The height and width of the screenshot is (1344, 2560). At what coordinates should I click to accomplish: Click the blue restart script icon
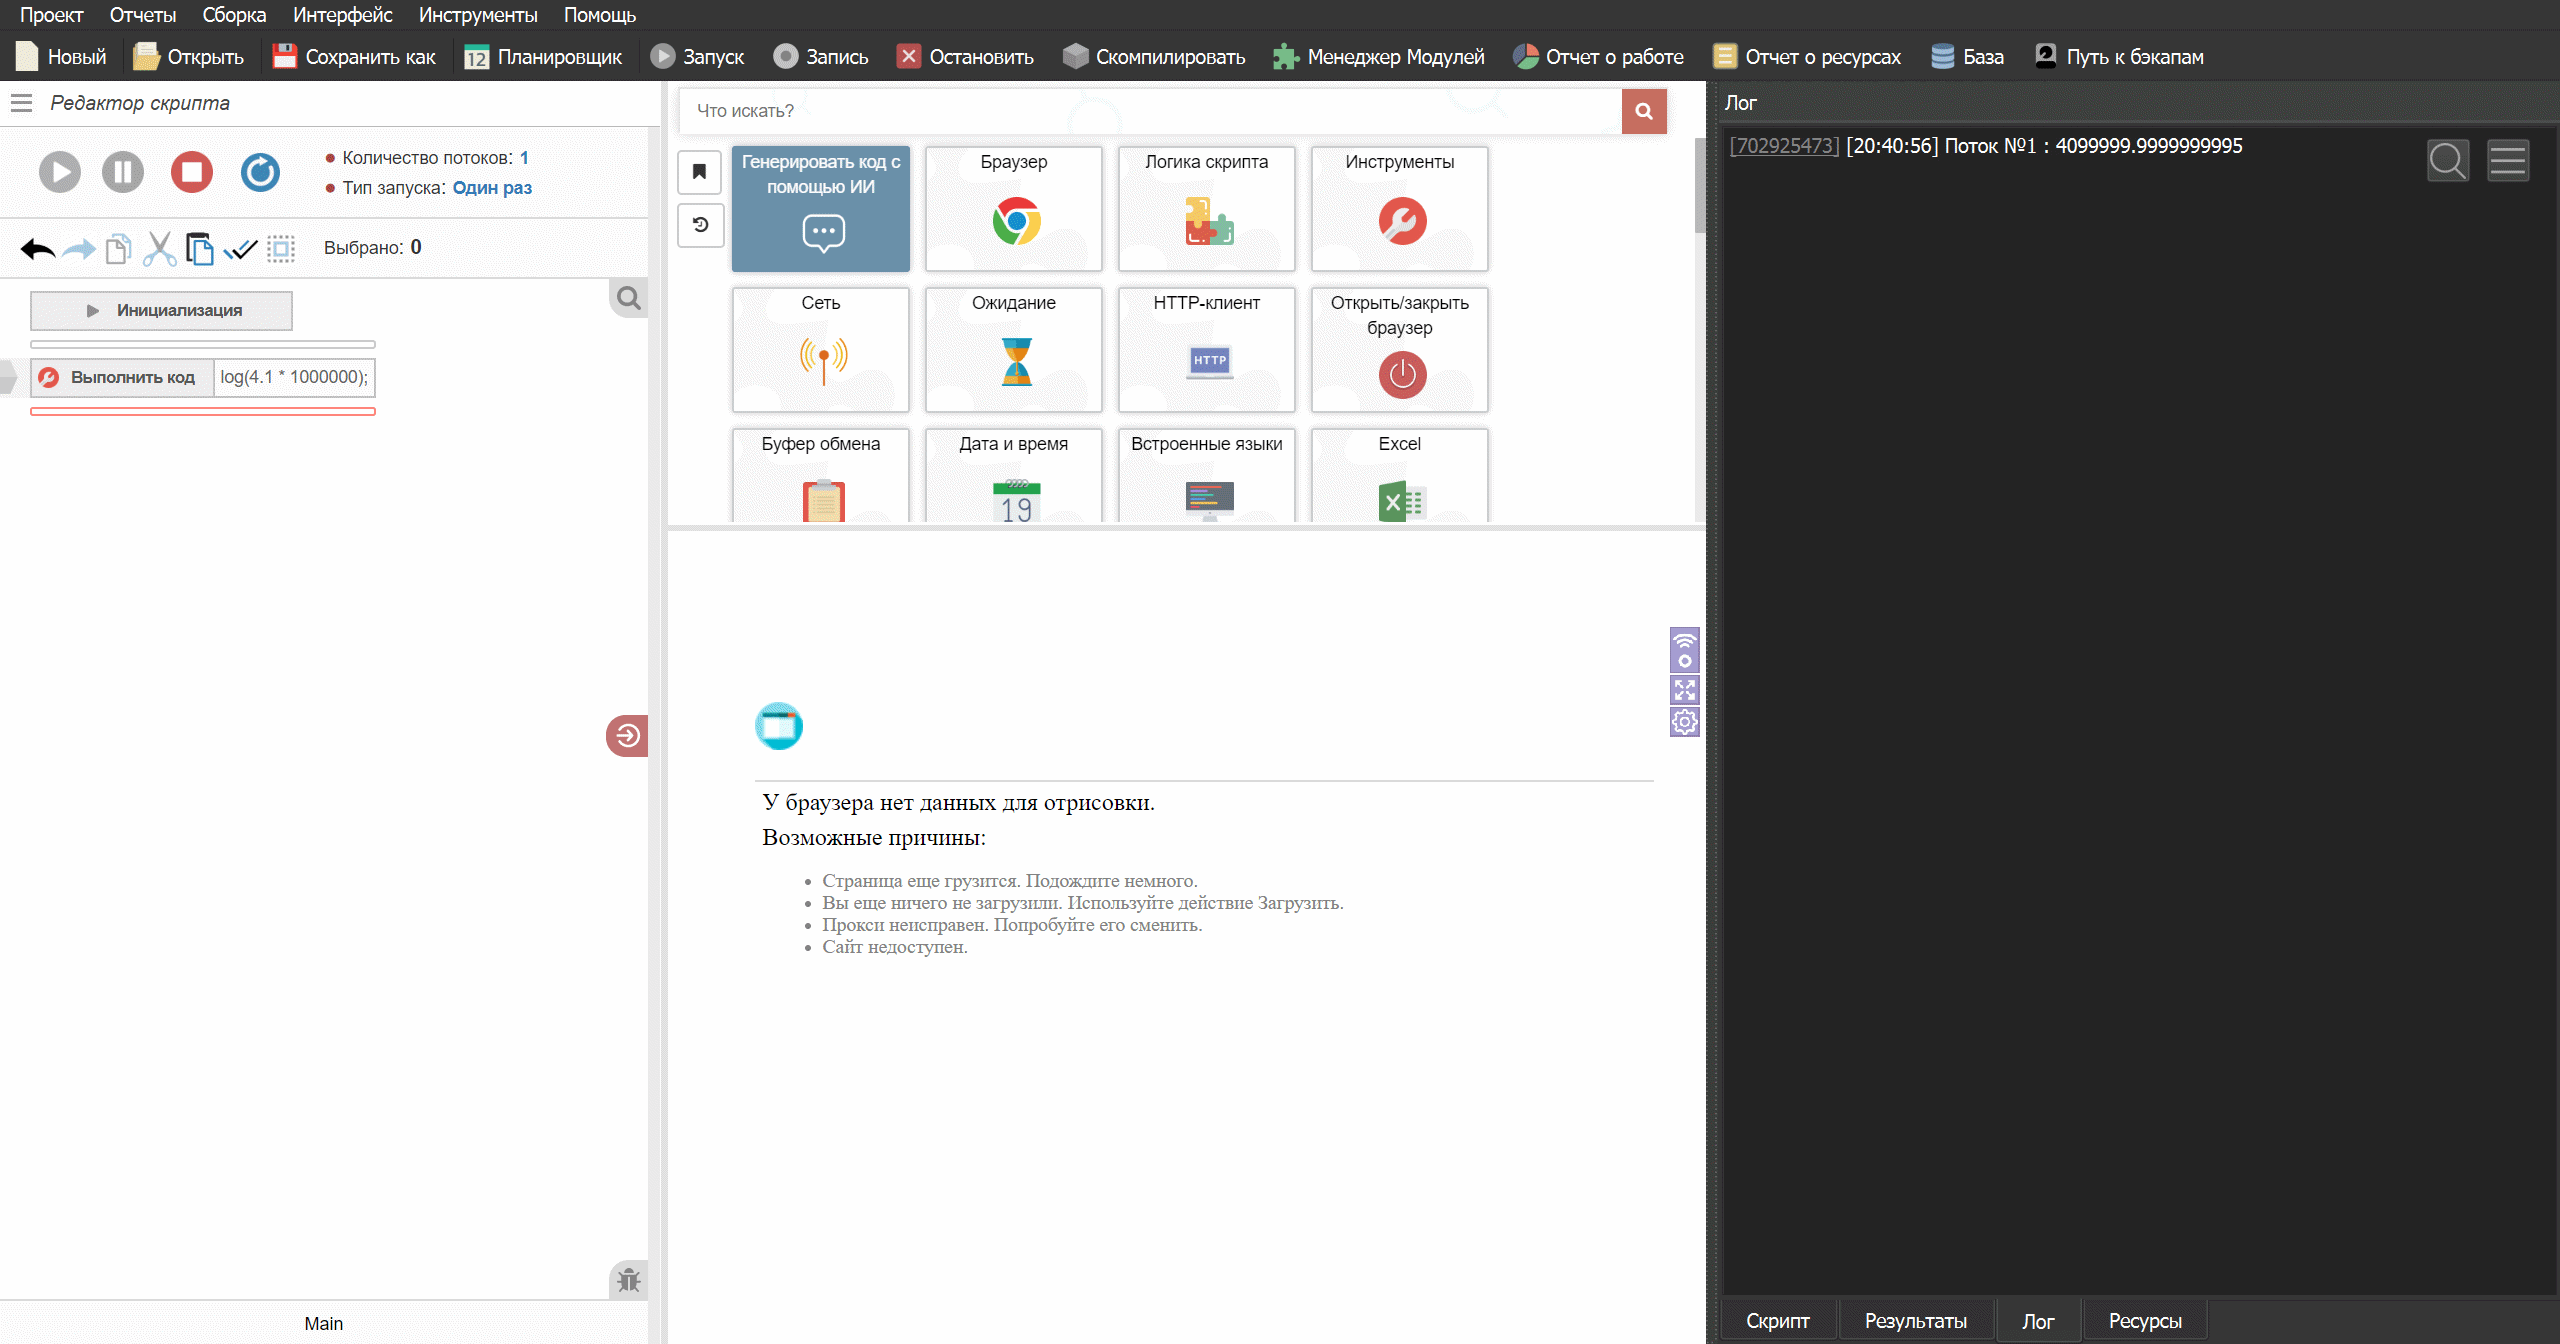point(260,172)
